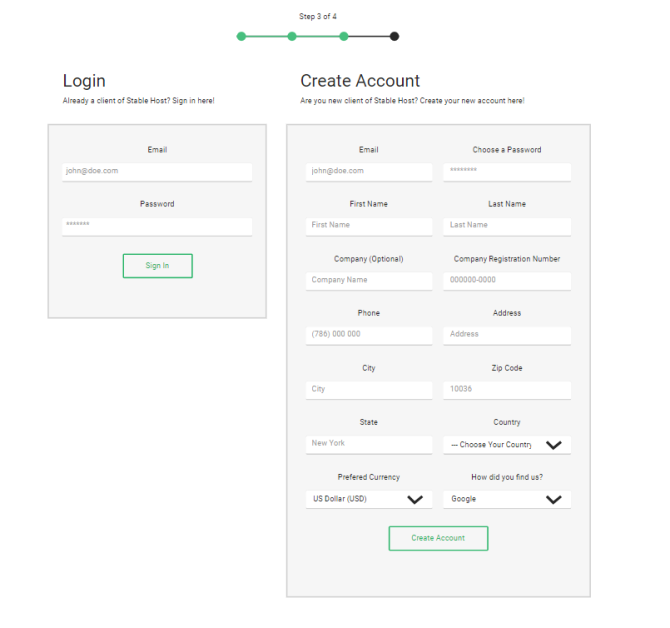Click the Last Name input

507,226
